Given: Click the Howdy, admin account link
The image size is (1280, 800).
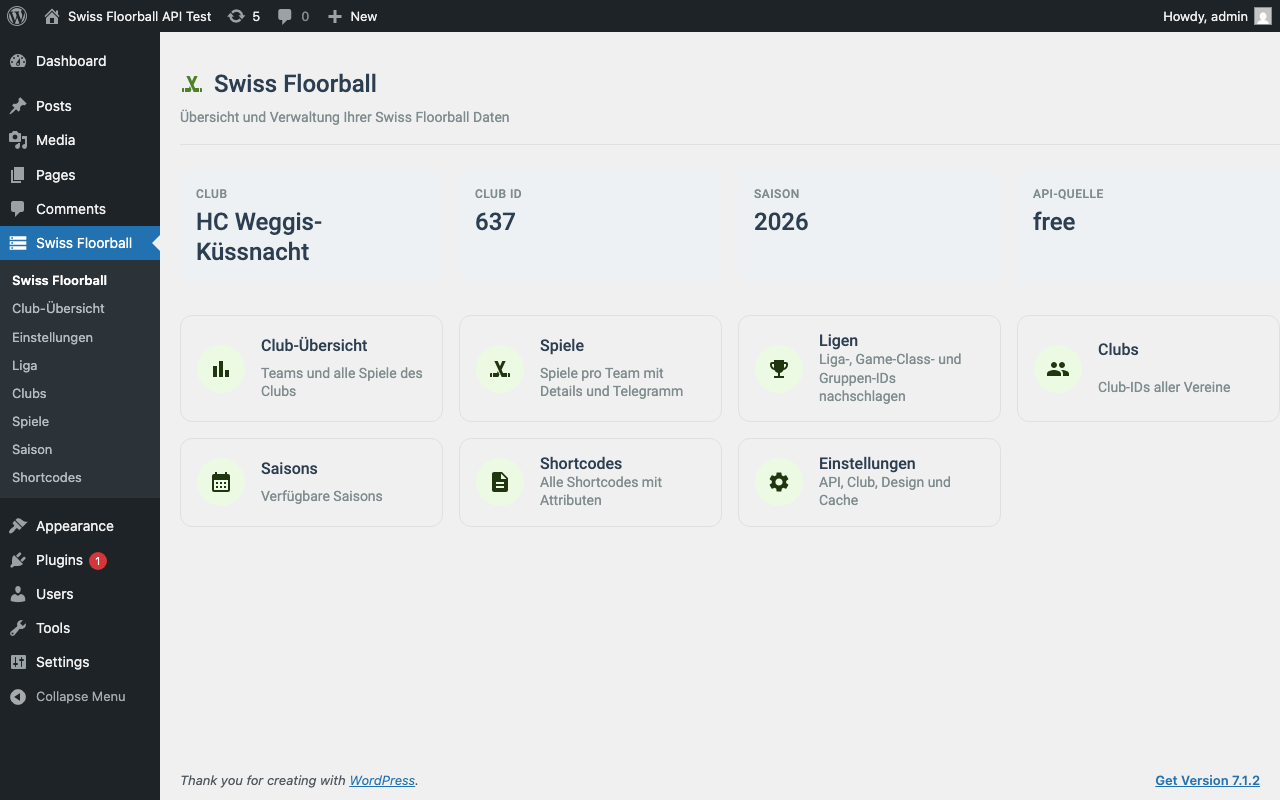Looking at the screenshot, I should [1217, 16].
